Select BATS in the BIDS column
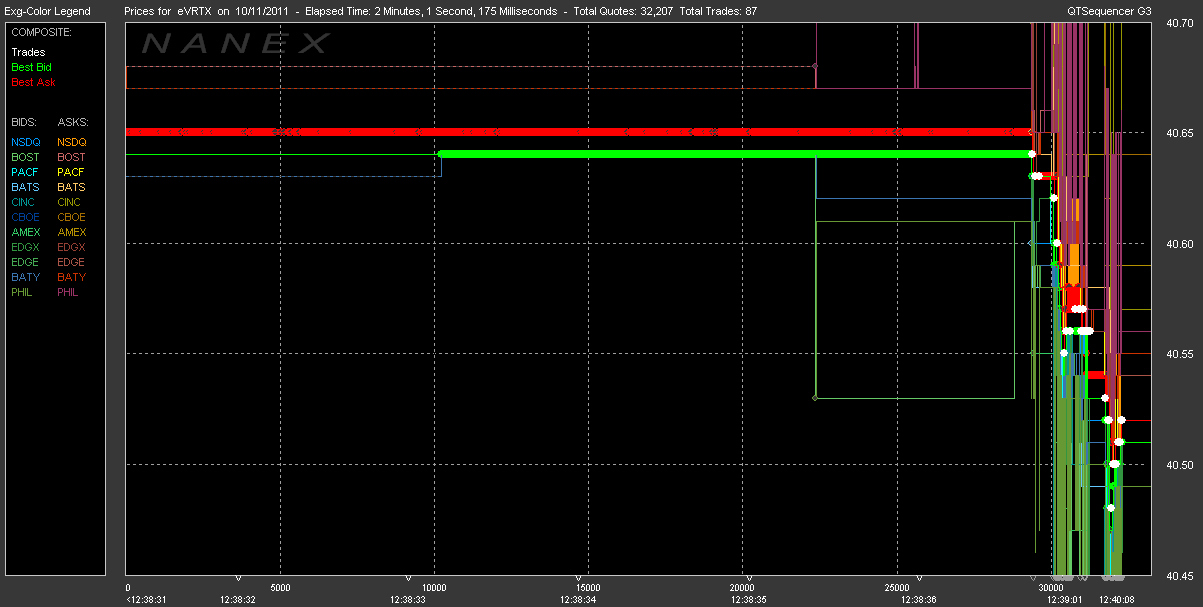Image resolution: width=1203 pixels, height=607 pixels. coord(26,187)
